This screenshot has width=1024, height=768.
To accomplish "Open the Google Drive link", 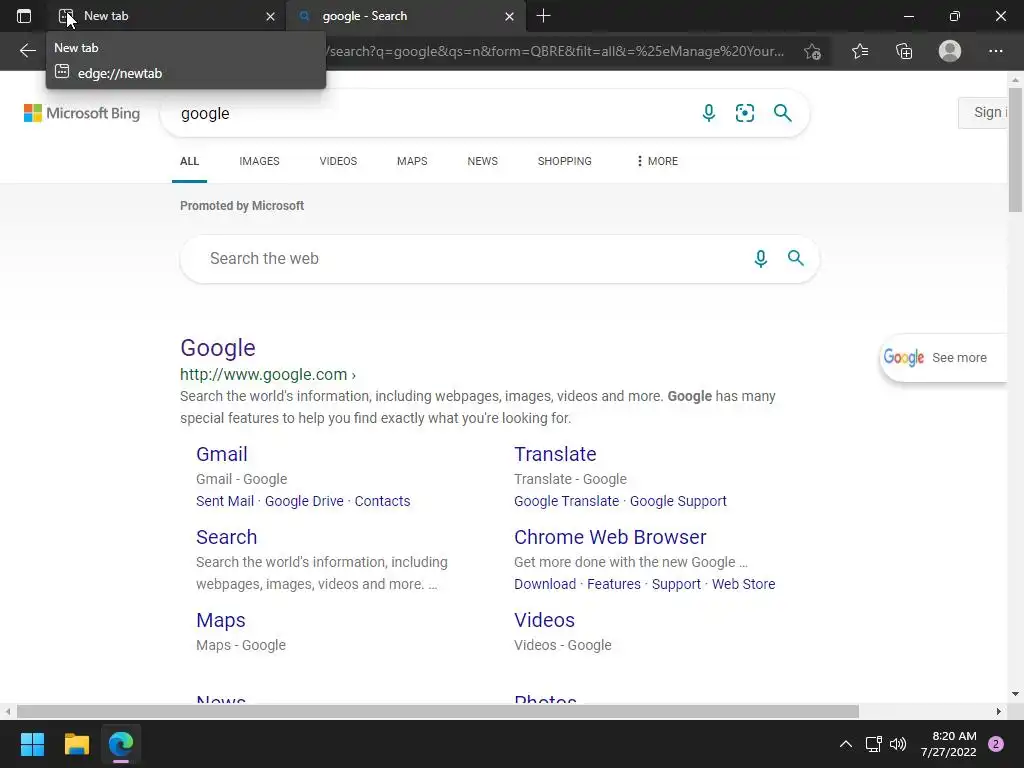I will pyautogui.click(x=304, y=501).
